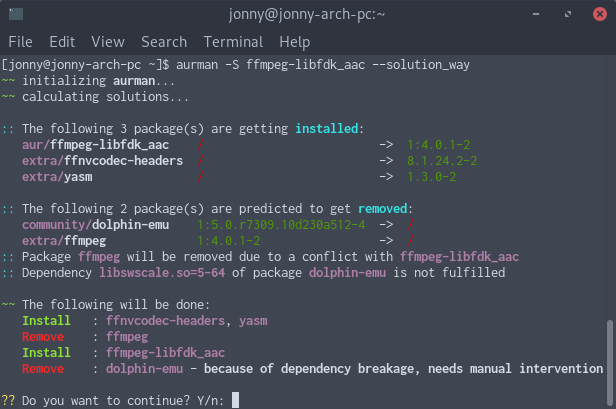This screenshot has height=409, width=616.
Task: Click 'Remove : ffmpeg' line
Action: 85,337
